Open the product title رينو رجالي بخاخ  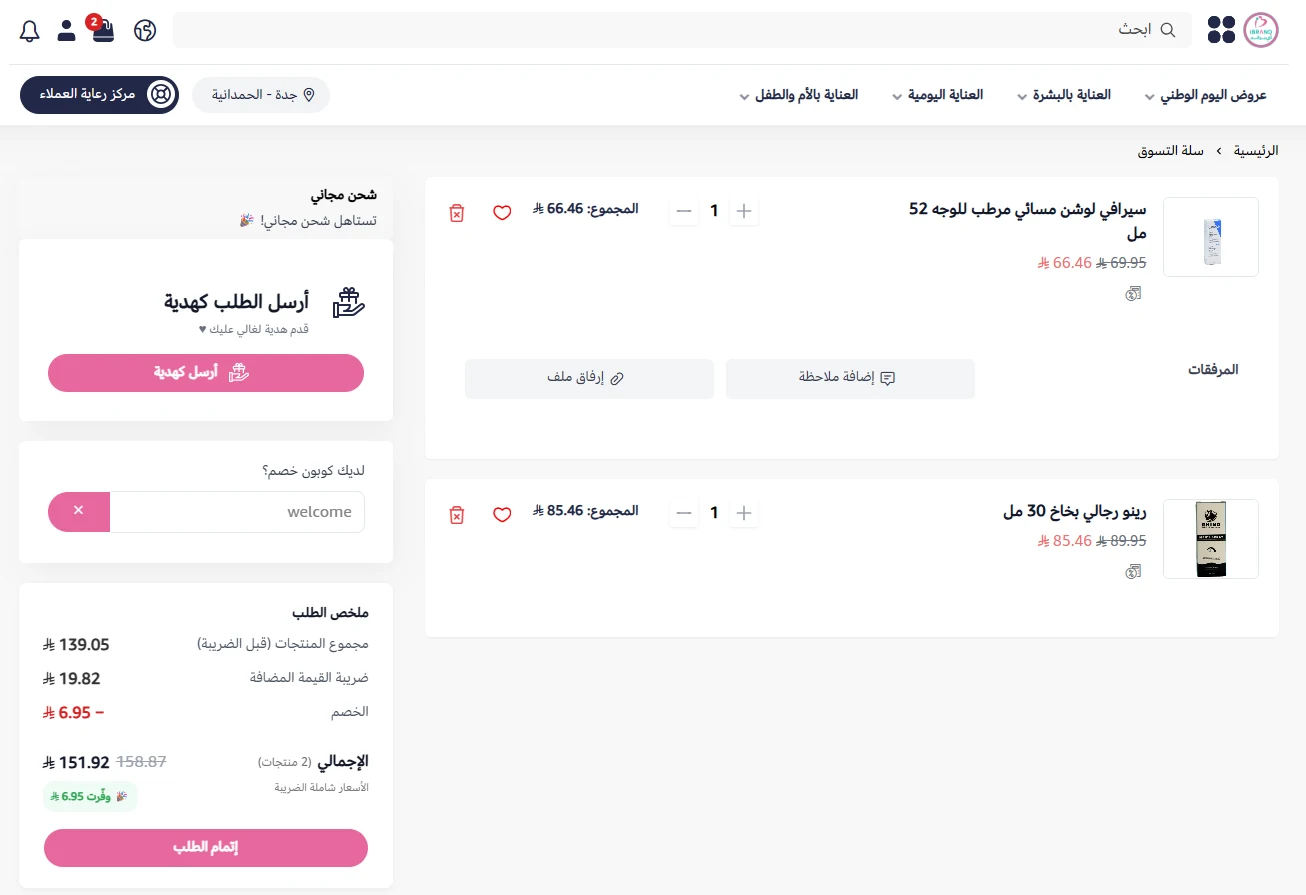coord(1075,512)
